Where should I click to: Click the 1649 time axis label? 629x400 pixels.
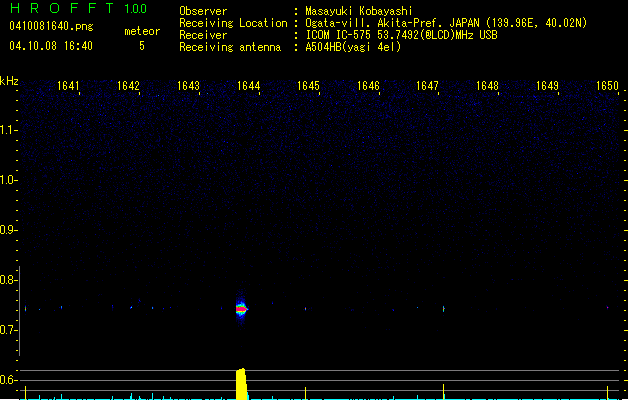point(547,86)
